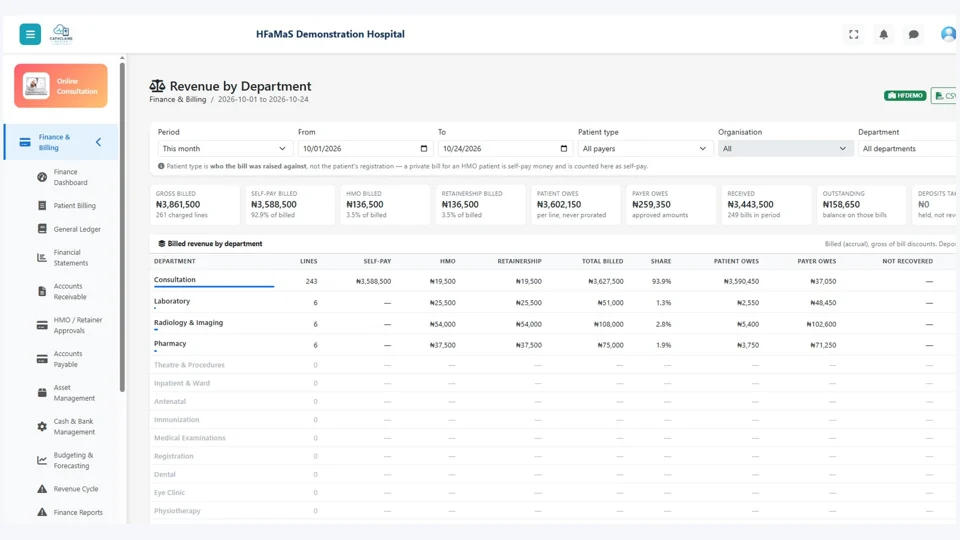
Task: Click the Finance Reports warning icon
Action: 42,512
